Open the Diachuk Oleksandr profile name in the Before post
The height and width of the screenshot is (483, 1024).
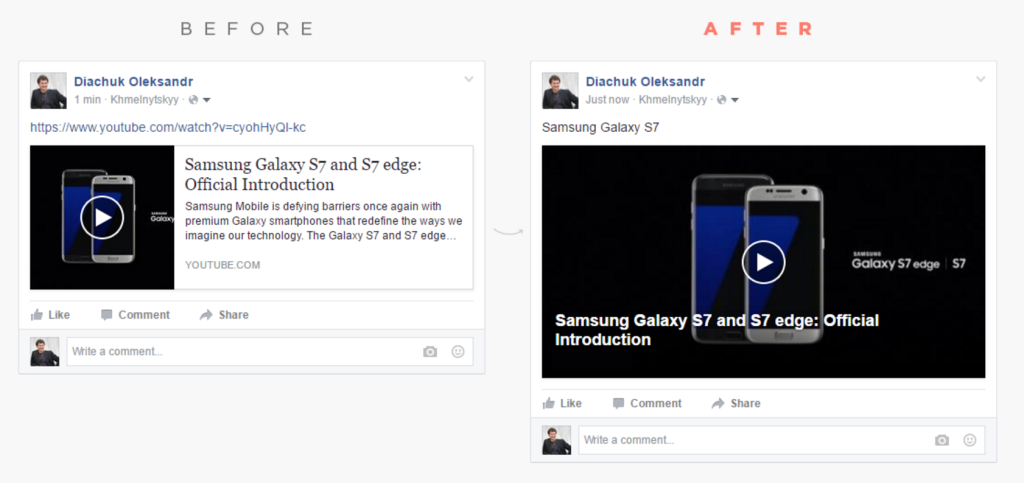point(133,82)
